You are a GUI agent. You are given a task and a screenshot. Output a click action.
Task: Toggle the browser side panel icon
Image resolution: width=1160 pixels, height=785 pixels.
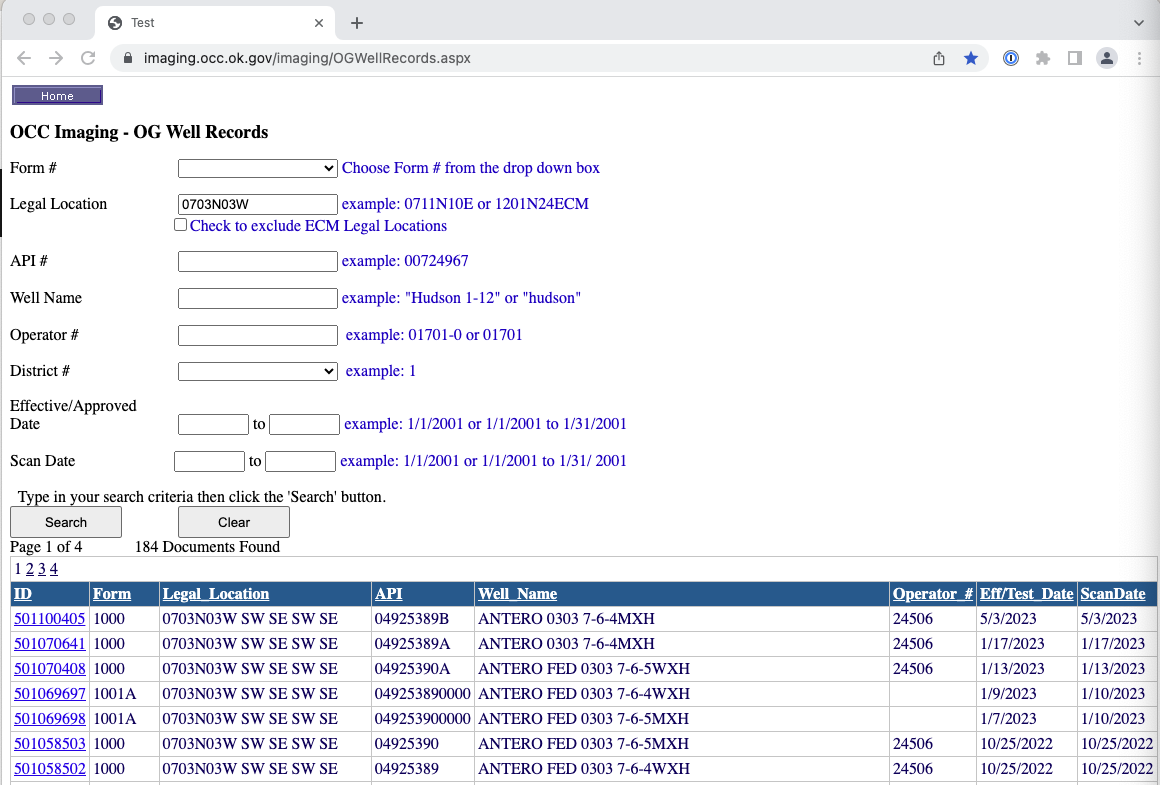tap(1075, 58)
